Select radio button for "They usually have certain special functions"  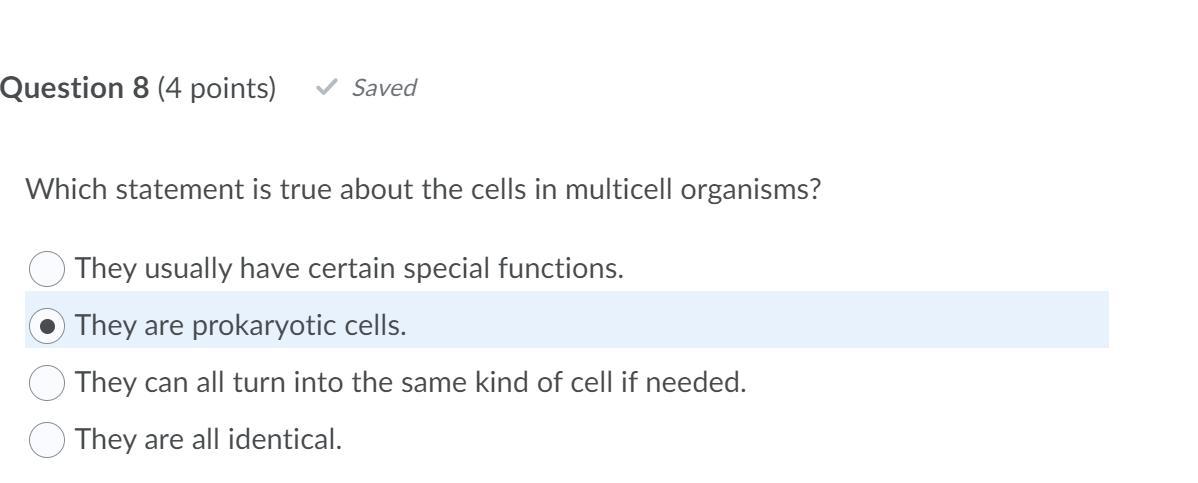click(x=47, y=269)
